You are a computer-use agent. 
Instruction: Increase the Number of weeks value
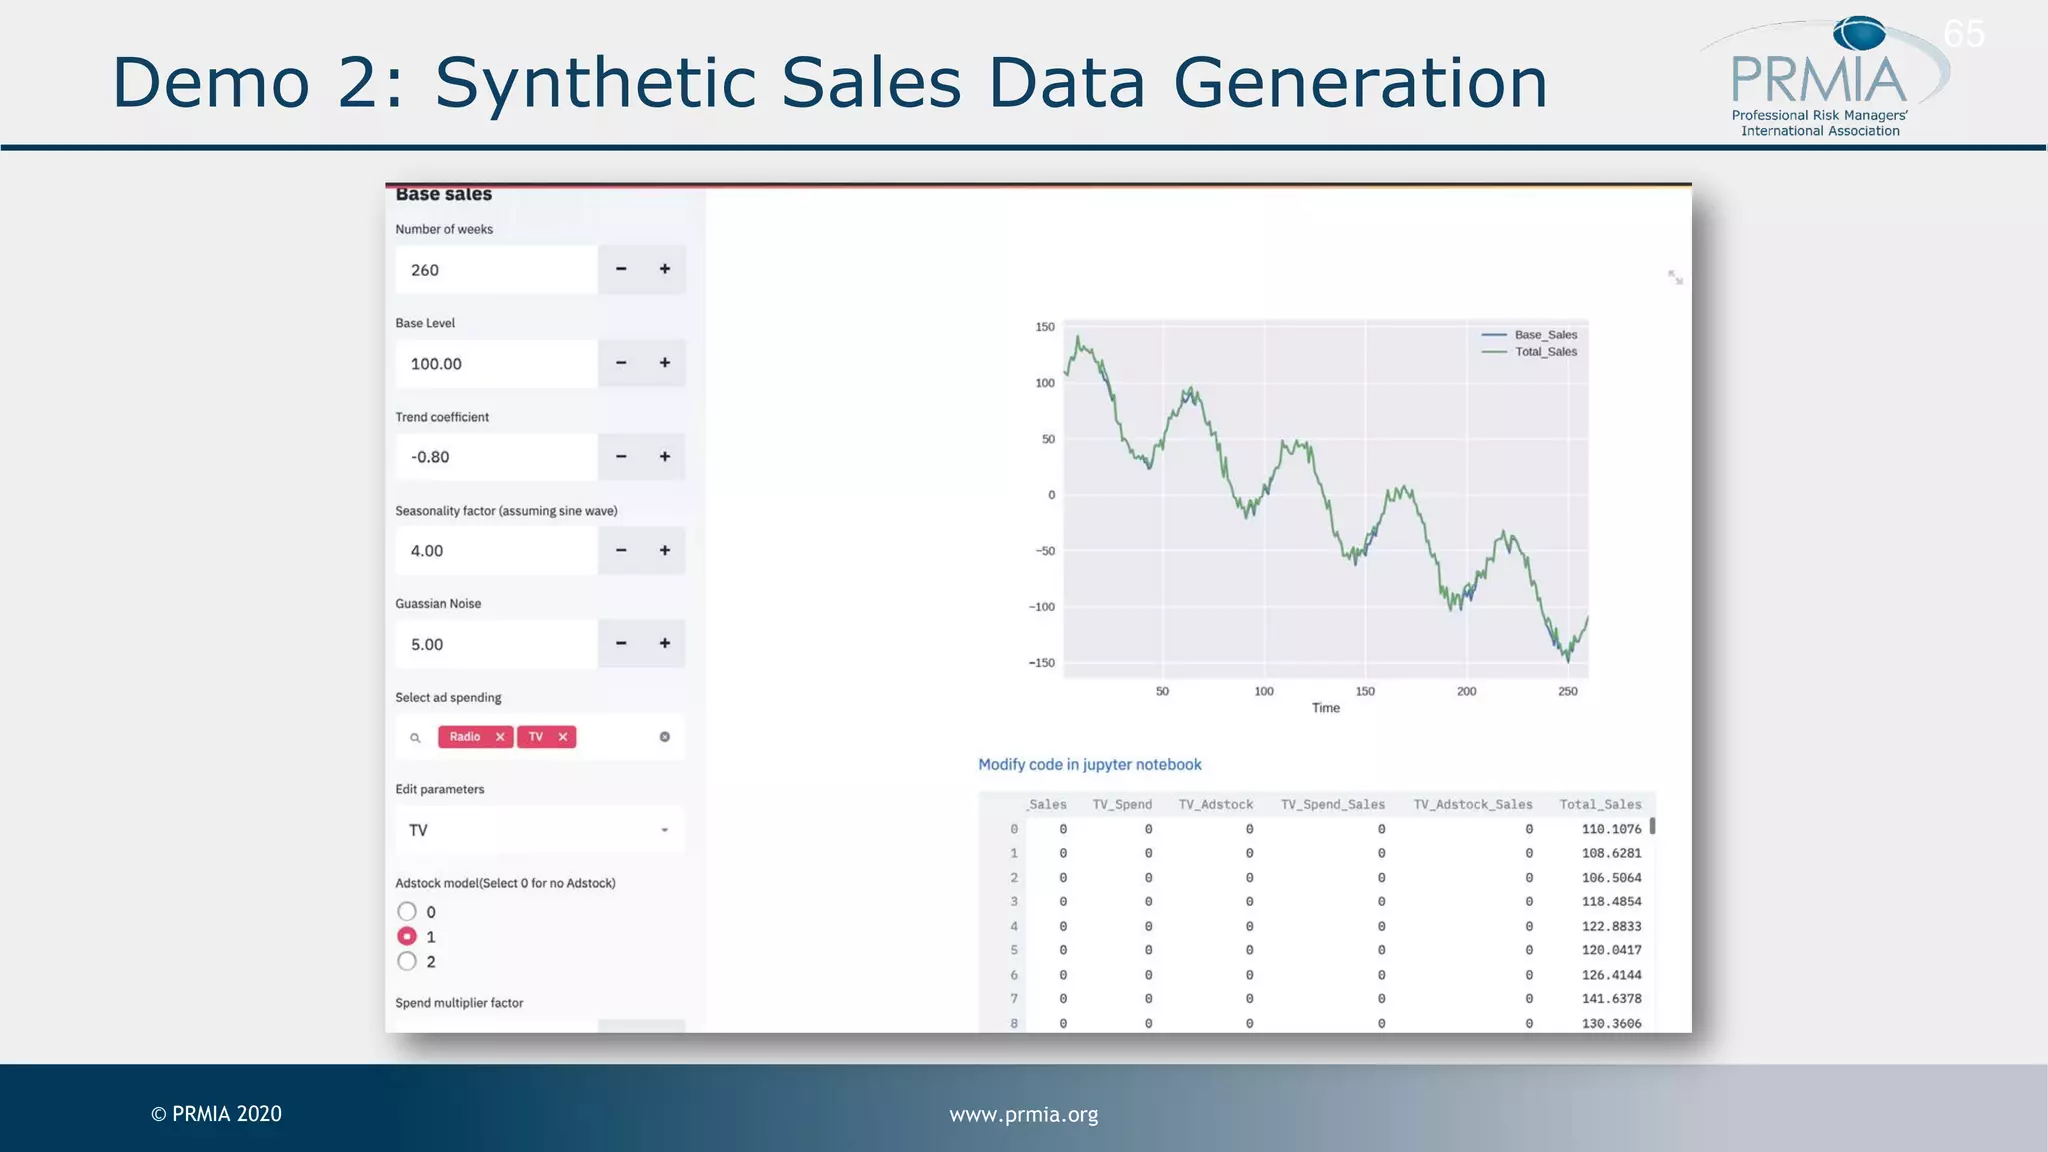point(664,269)
